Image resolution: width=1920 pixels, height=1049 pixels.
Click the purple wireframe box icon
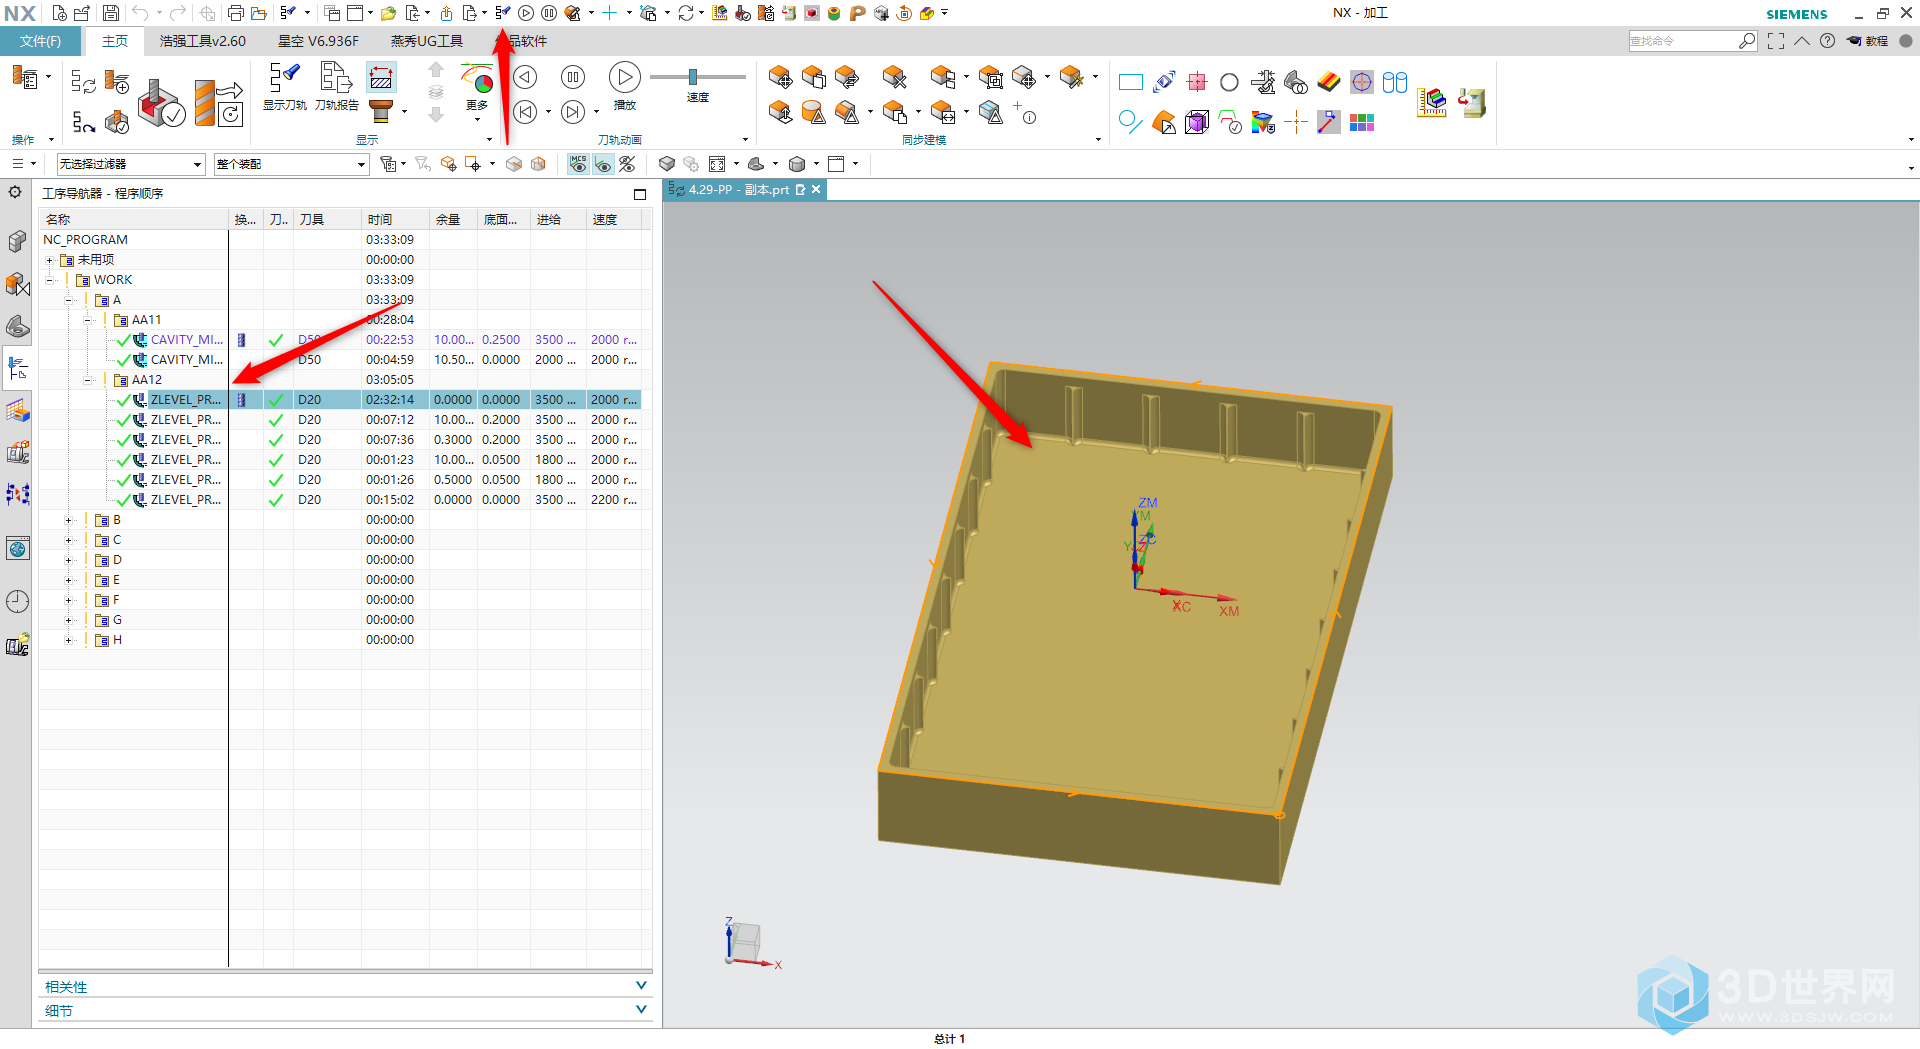click(x=1197, y=123)
